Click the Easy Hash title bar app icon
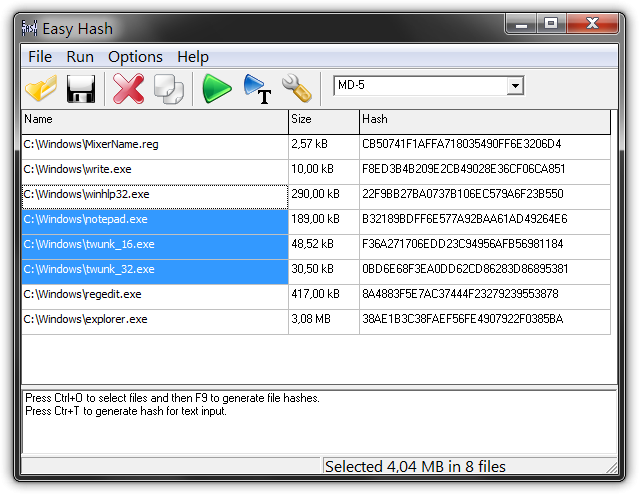 (30, 28)
